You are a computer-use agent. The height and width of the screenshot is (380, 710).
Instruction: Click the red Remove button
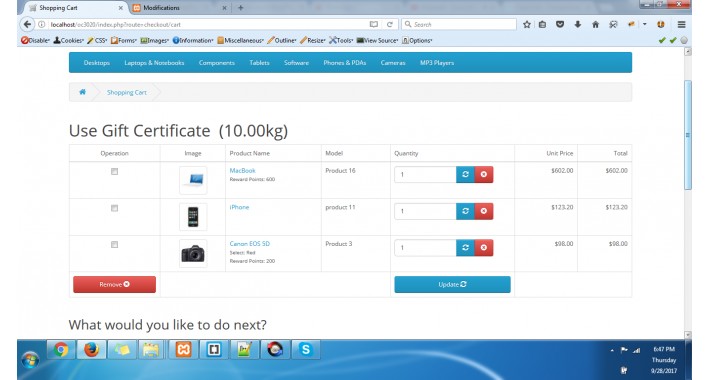[115, 284]
